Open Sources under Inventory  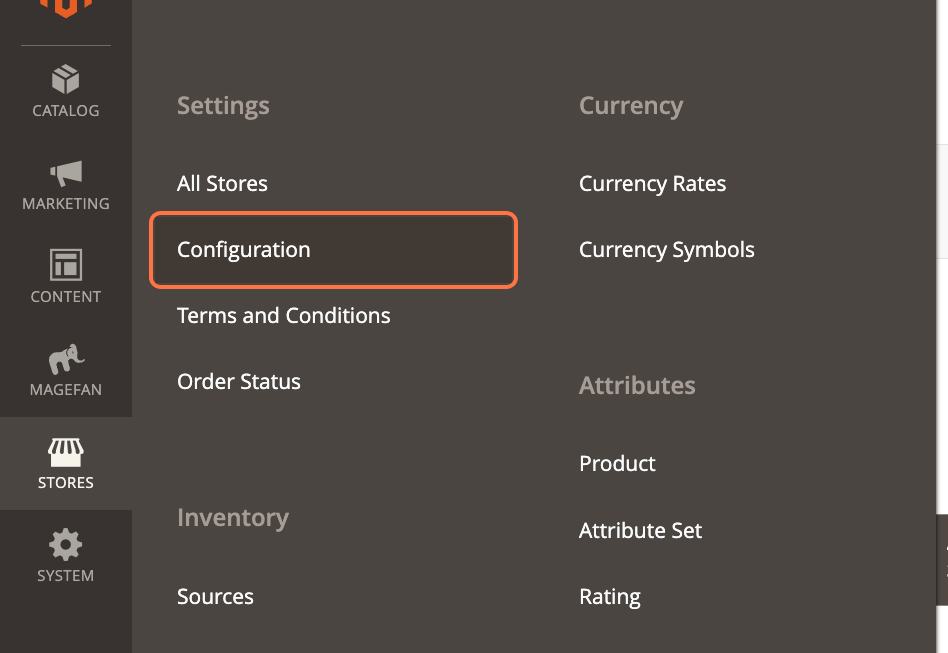215,596
